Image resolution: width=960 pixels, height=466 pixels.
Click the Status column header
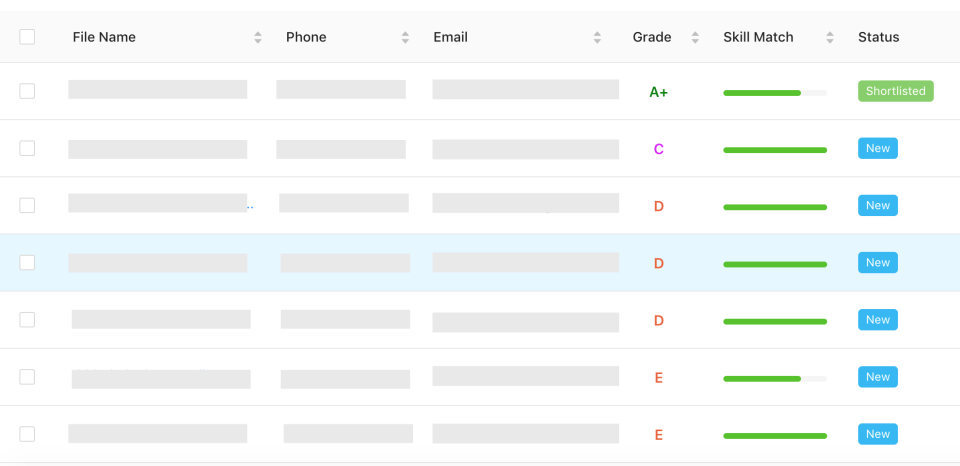tap(878, 37)
